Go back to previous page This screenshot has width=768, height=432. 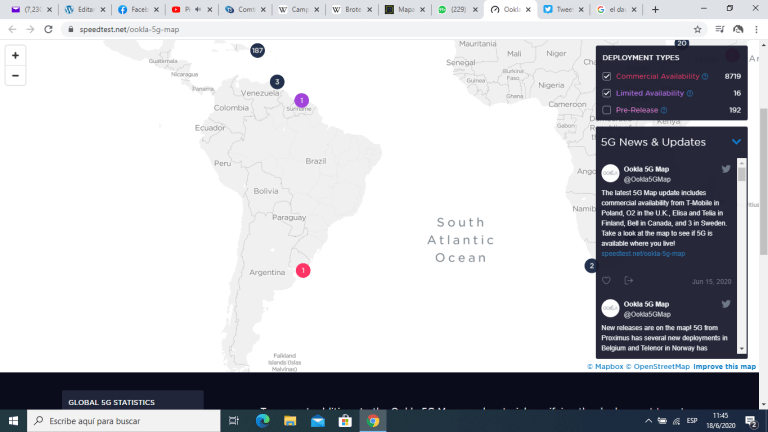click(x=12, y=29)
